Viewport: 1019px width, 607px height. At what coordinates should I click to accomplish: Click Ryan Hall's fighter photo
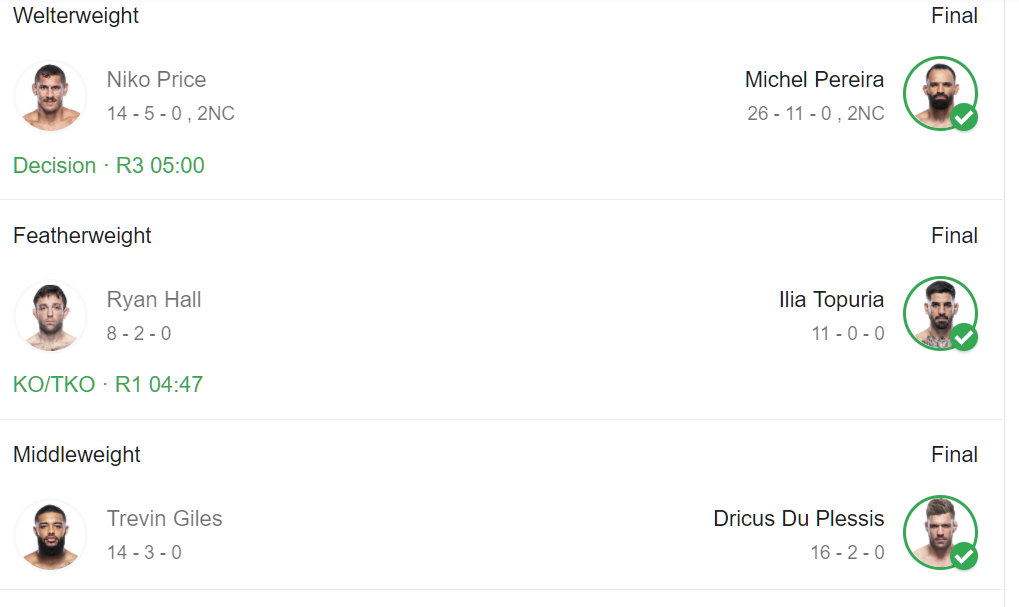[50, 316]
